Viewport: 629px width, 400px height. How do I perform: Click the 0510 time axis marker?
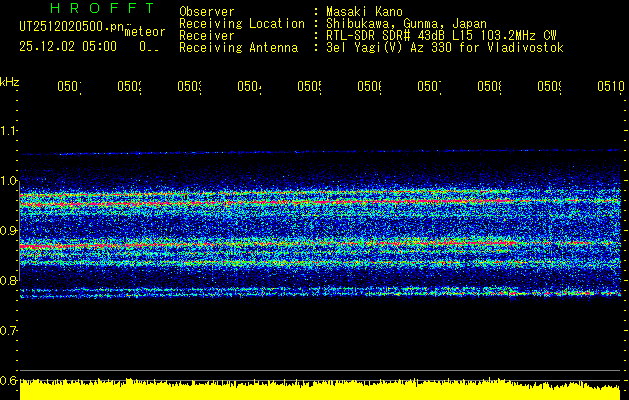[x=611, y=86]
